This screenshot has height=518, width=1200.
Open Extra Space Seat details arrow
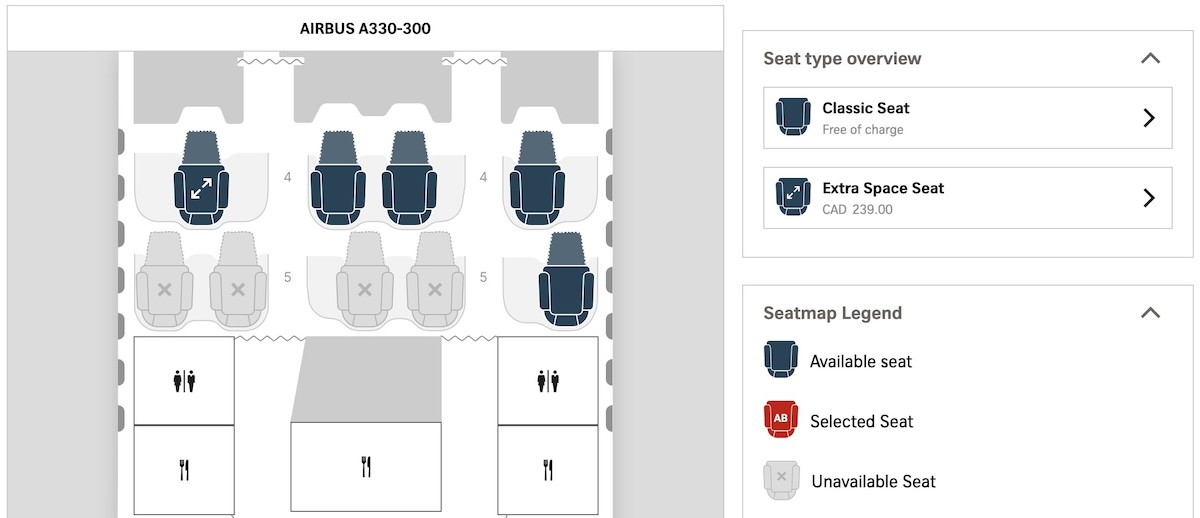[1149, 198]
